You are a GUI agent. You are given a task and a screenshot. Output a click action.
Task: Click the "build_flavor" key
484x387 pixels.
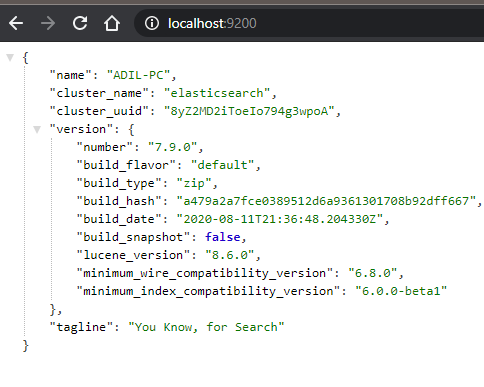(x=126, y=165)
